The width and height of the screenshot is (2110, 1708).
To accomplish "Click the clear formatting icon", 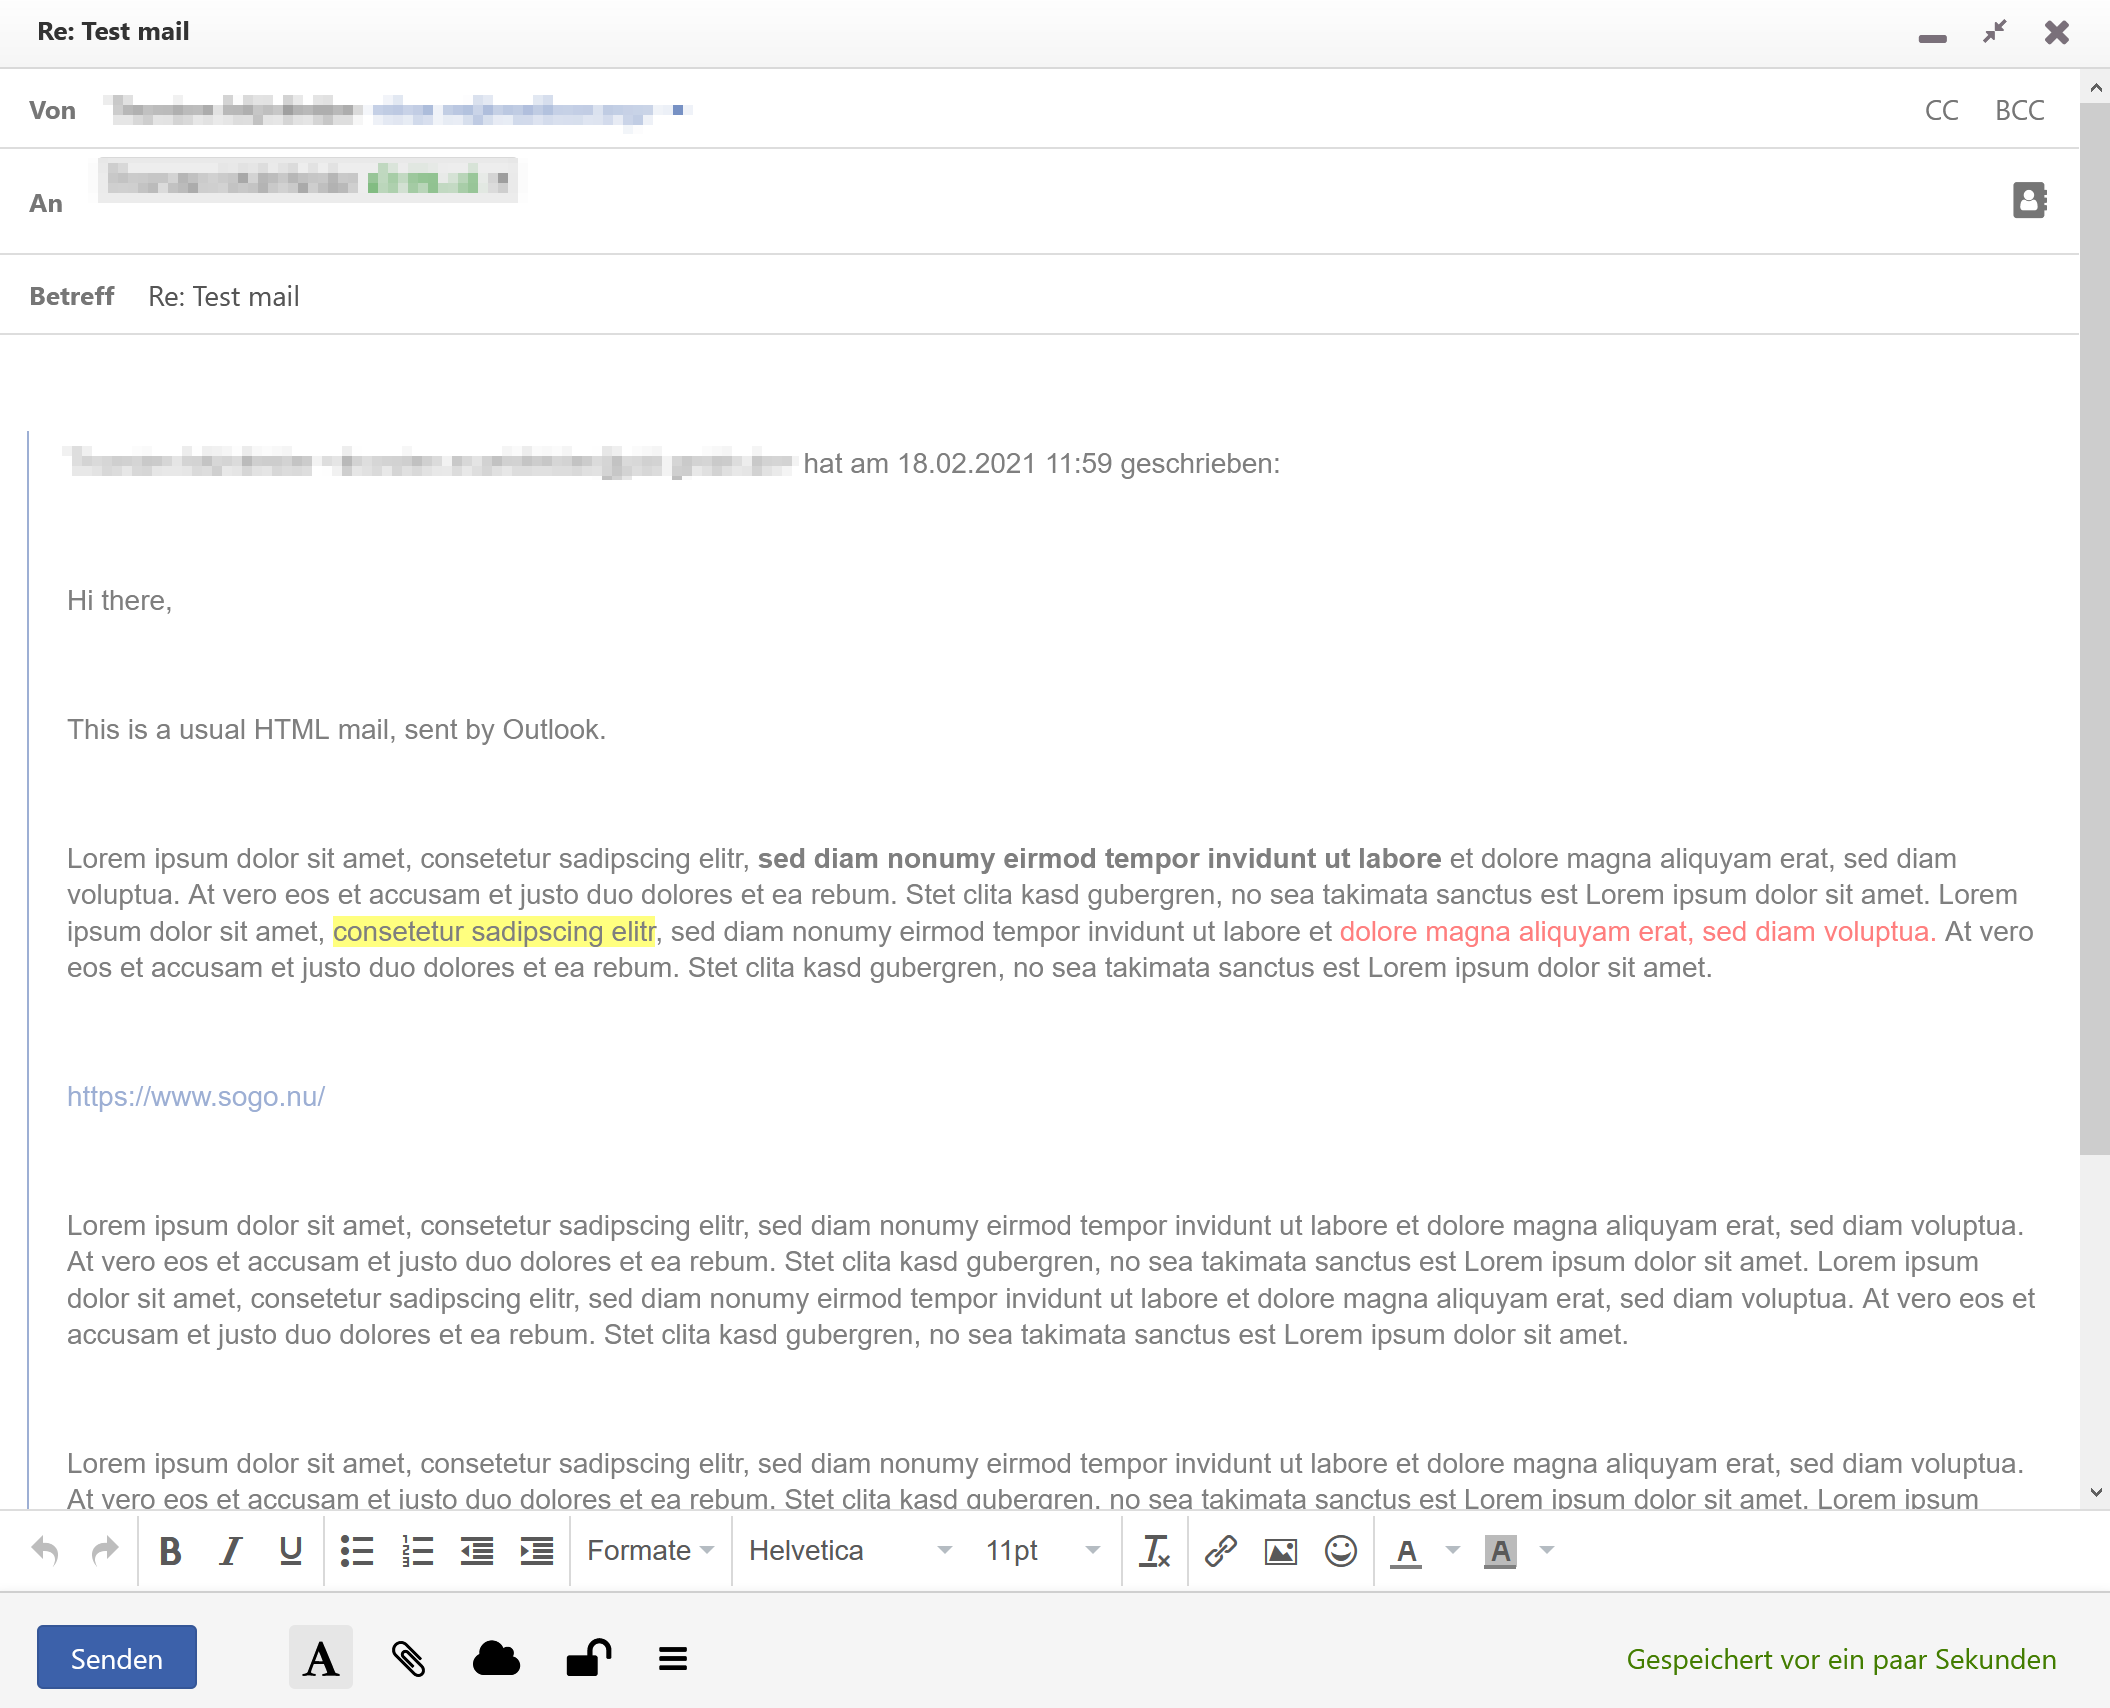I will pyautogui.click(x=1155, y=1551).
